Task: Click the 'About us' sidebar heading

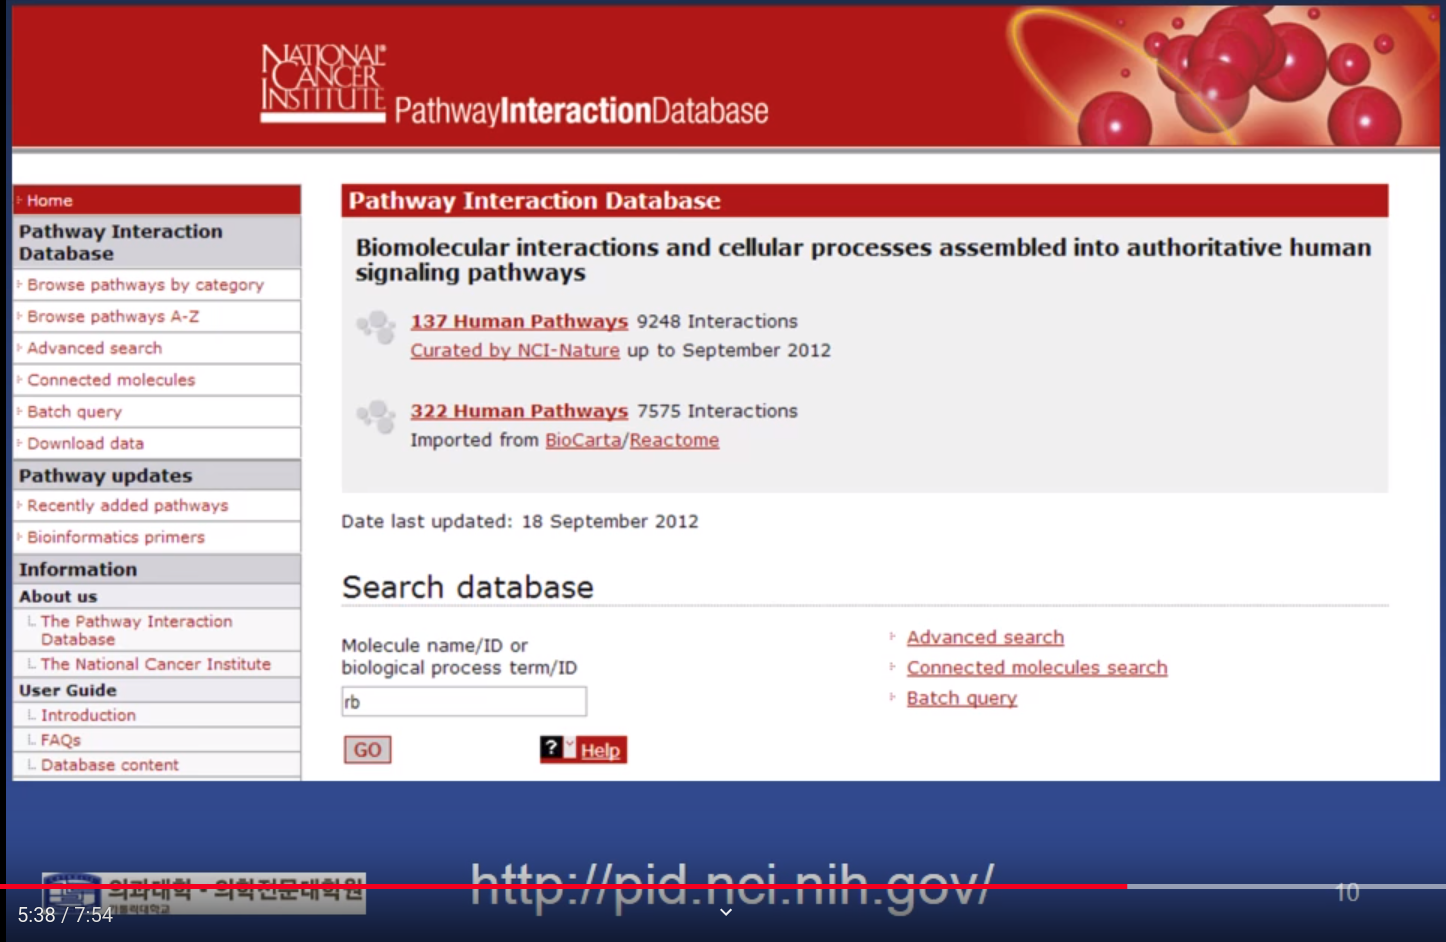Action: (x=58, y=596)
